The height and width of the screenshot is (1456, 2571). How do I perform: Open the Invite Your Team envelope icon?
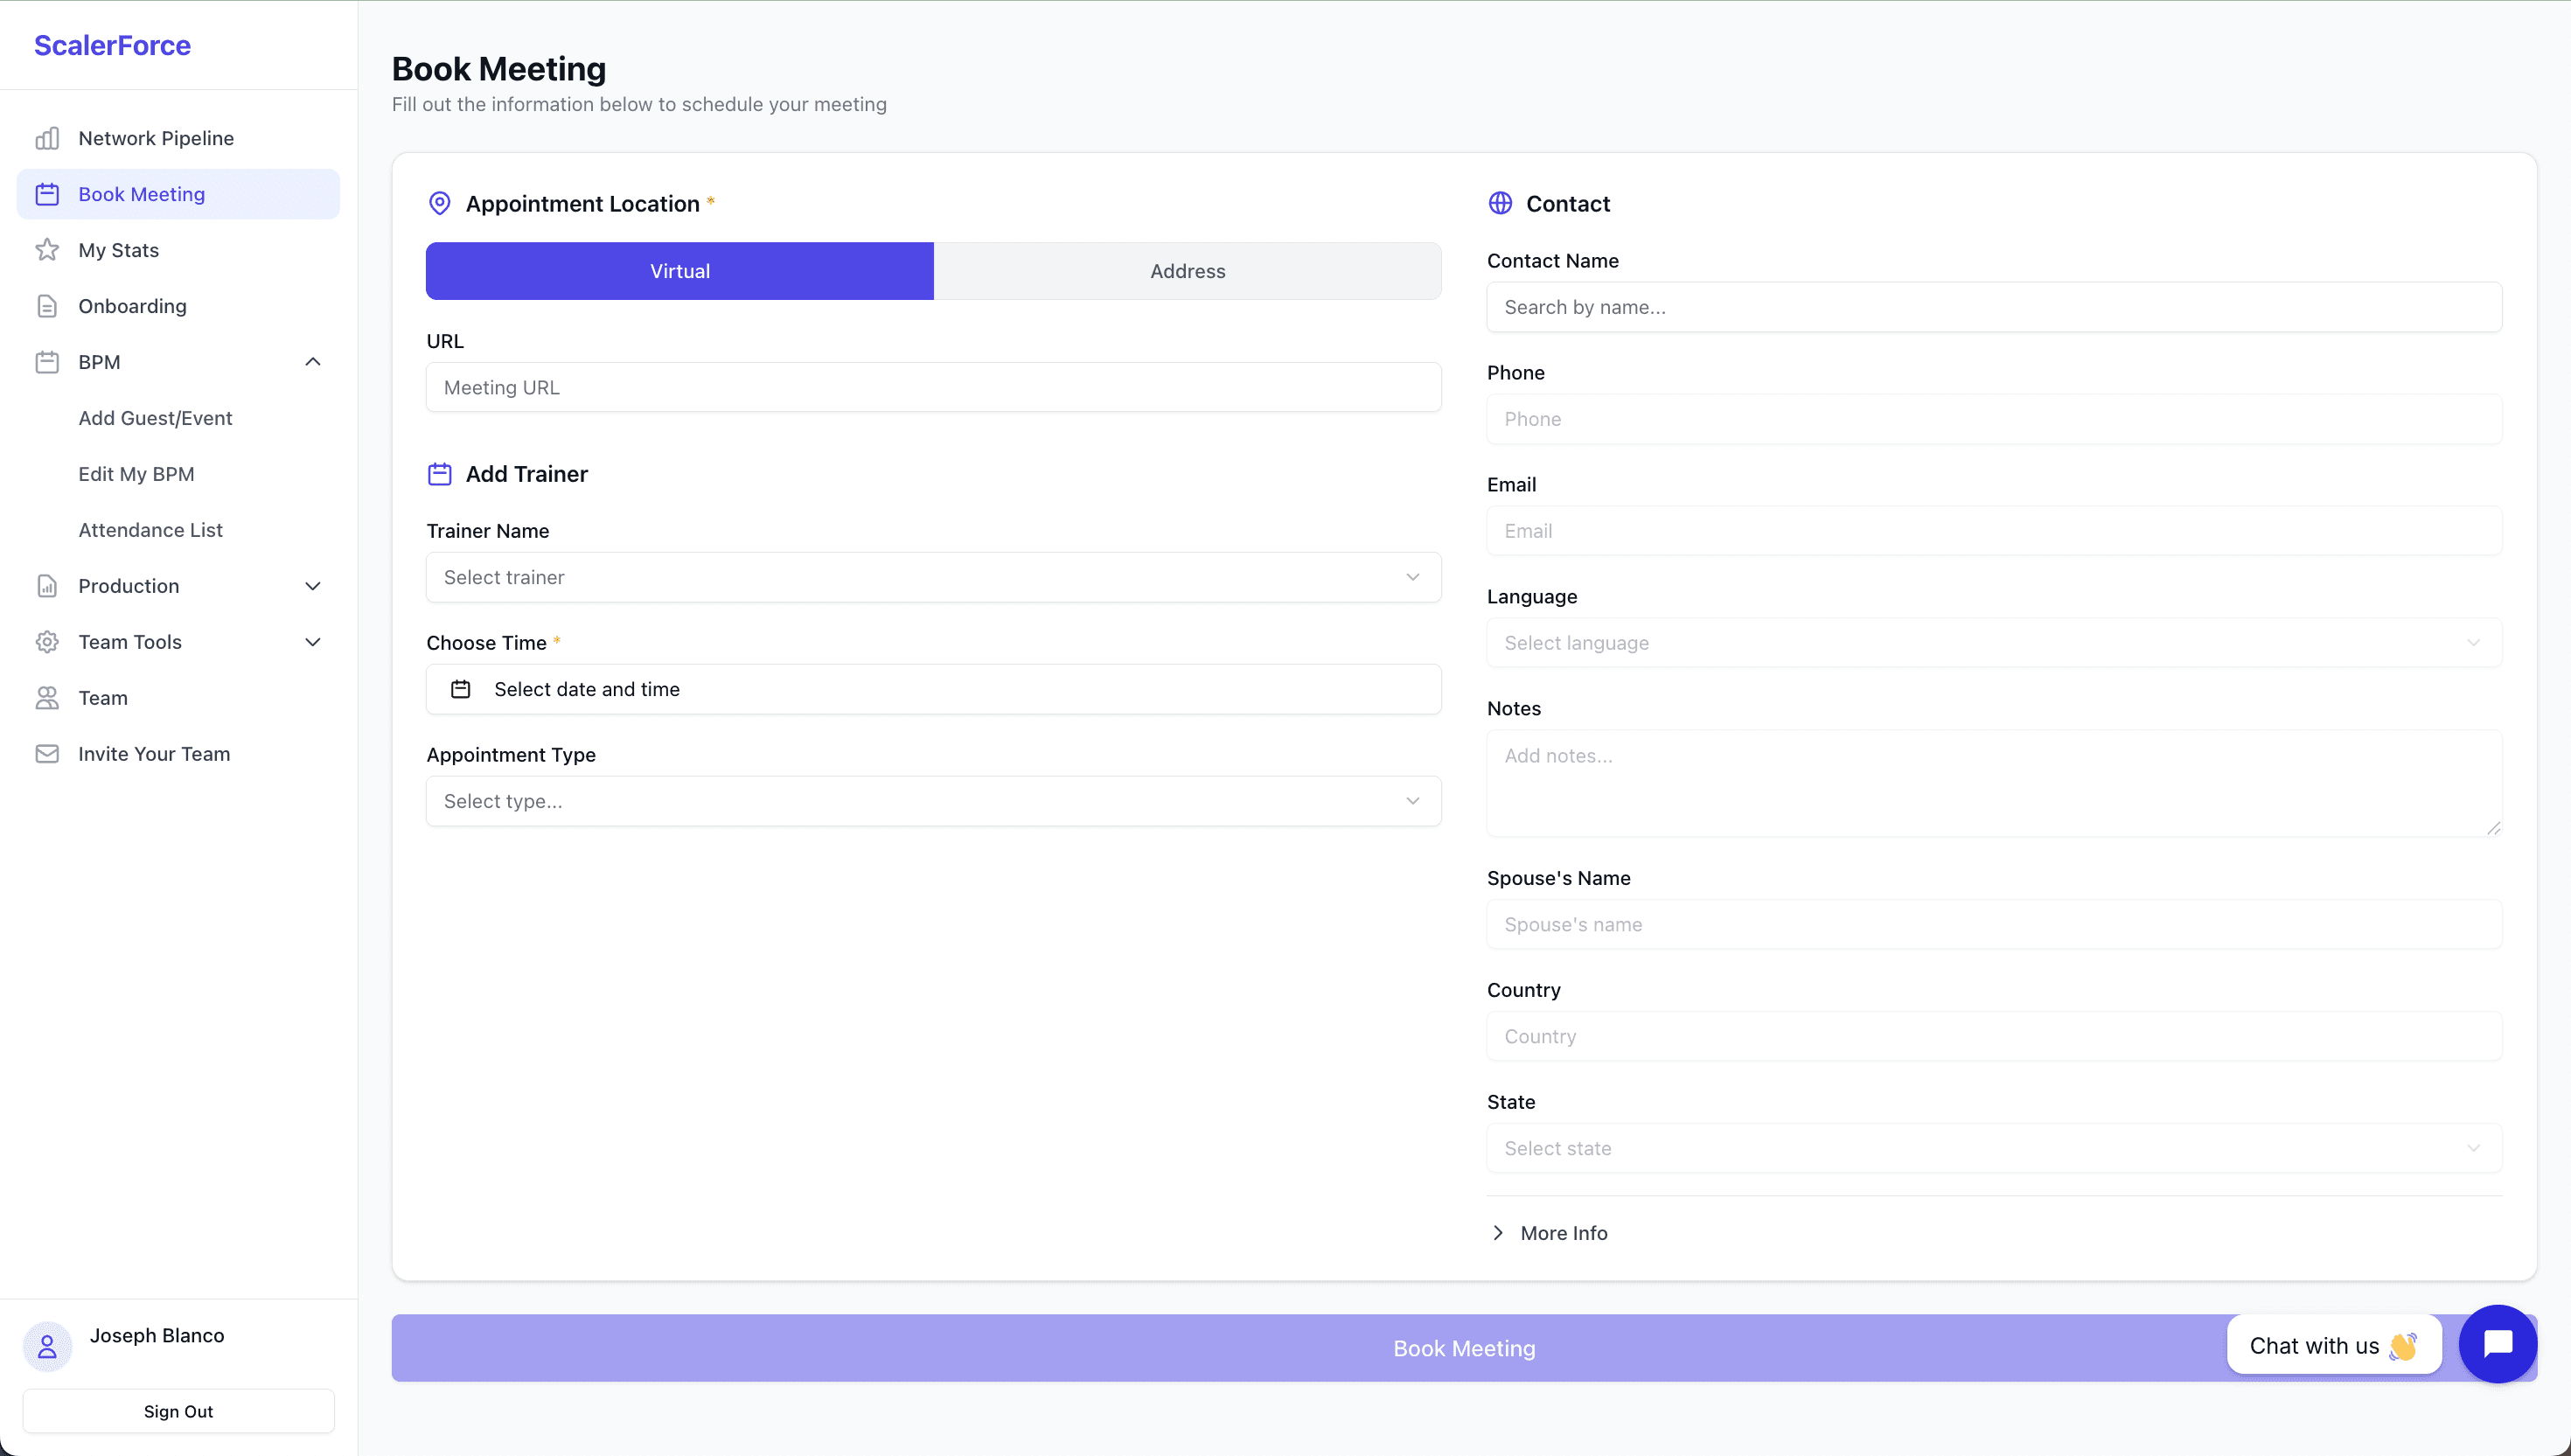pyautogui.click(x=48, y=753)
